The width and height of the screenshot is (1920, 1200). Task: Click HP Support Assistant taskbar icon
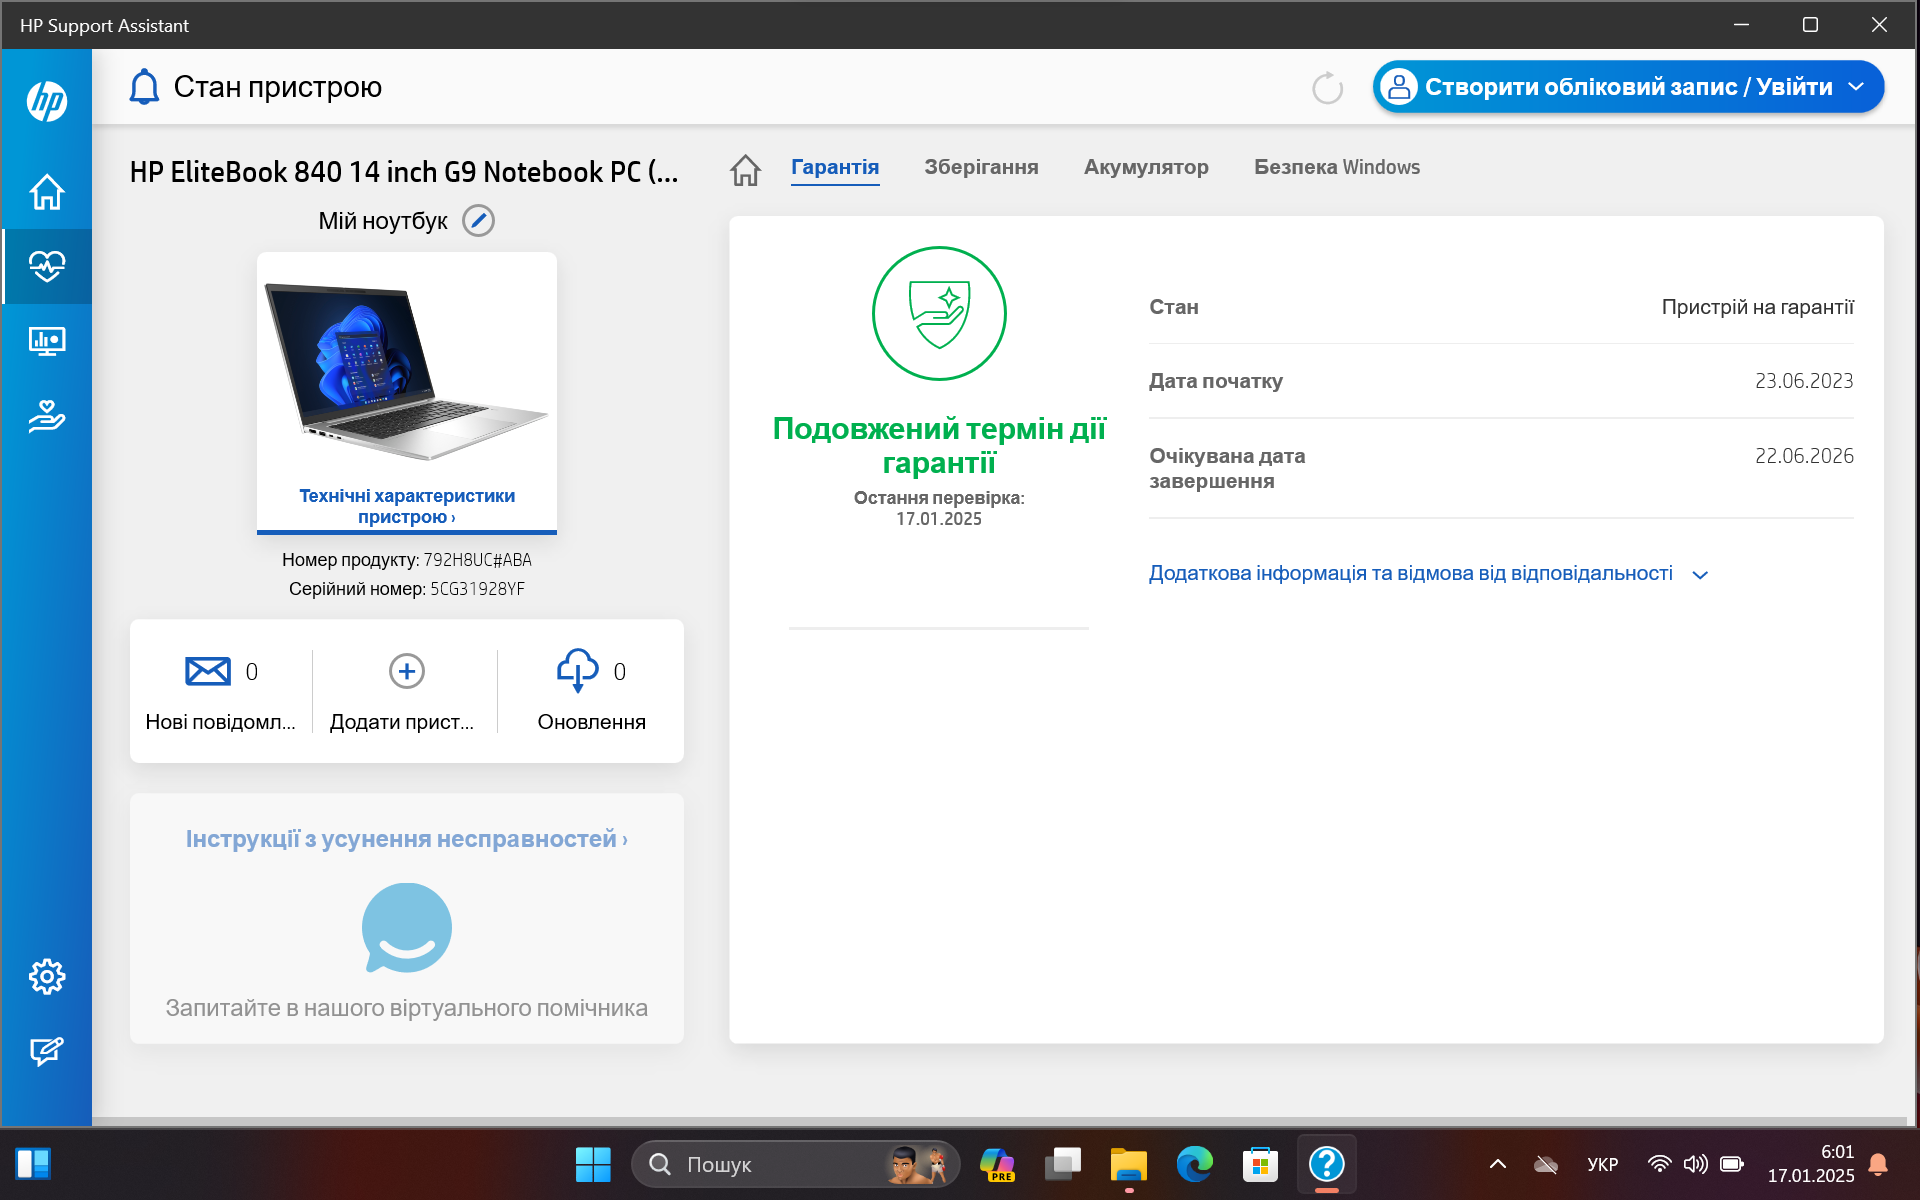(x=1326, y=1164)
